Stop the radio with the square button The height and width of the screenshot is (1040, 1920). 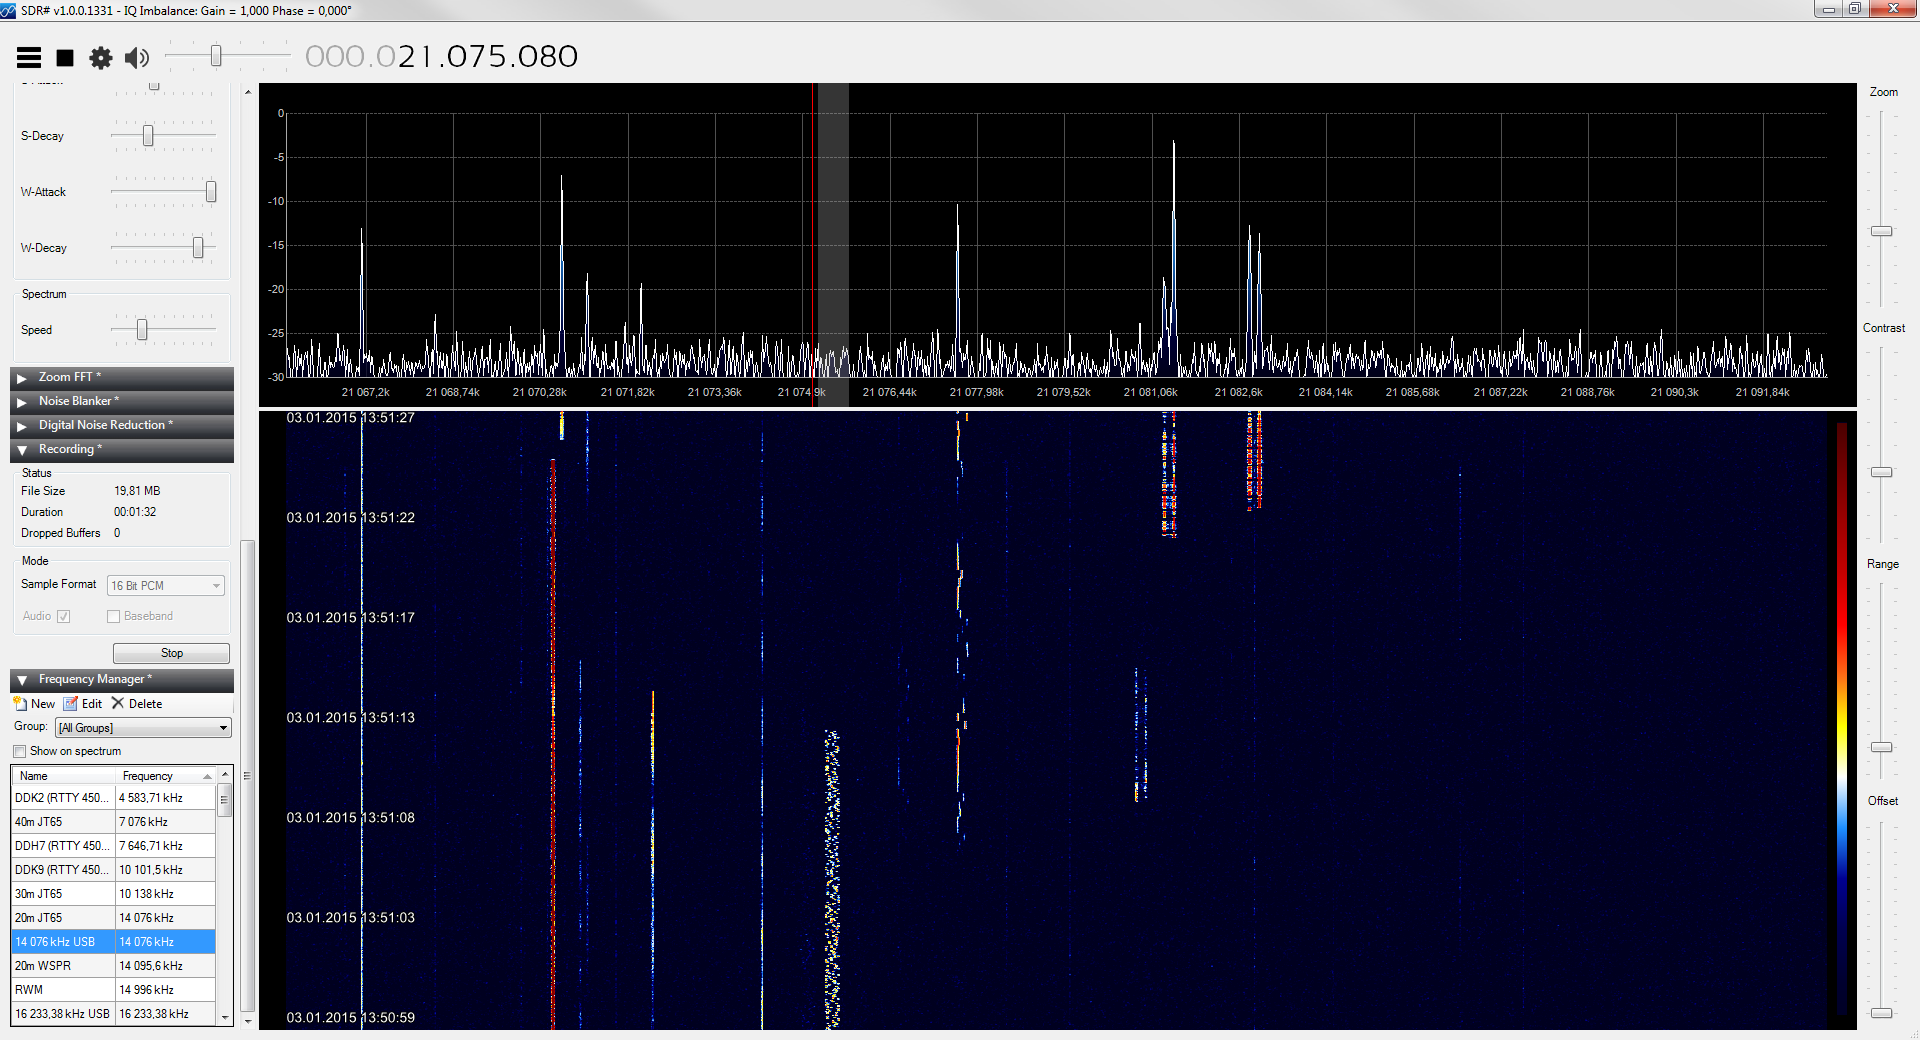[65, 58]
